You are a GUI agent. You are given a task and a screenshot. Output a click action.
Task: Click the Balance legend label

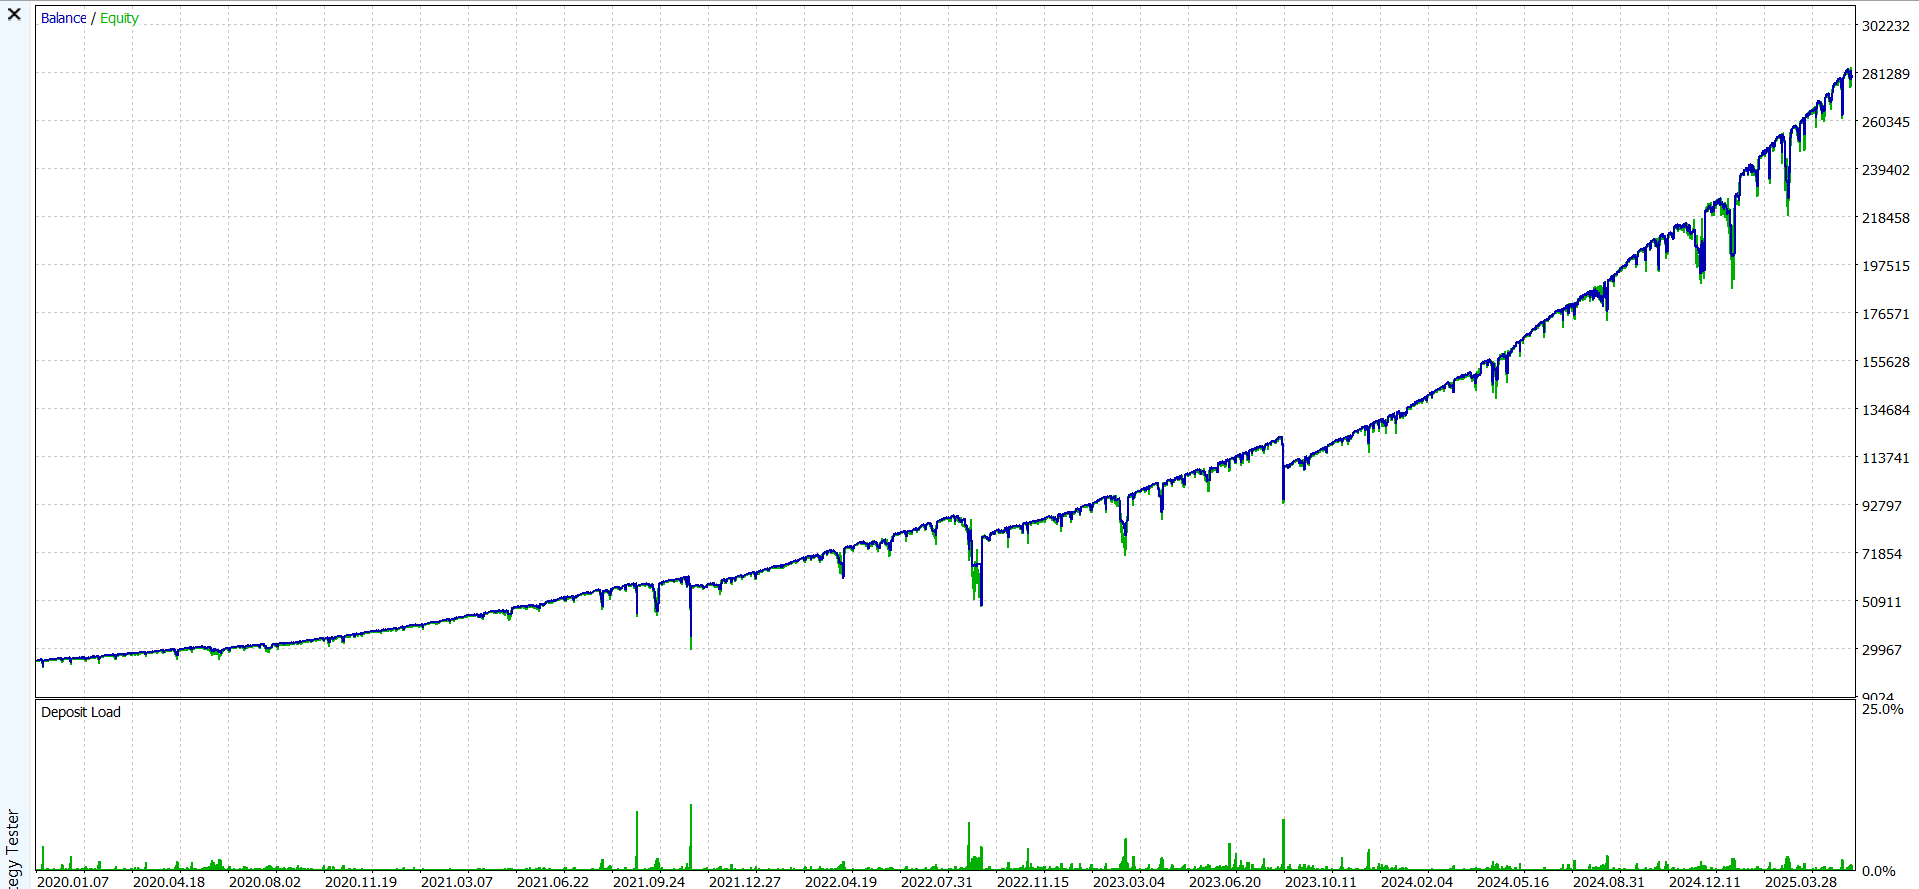tap(63, 18)
